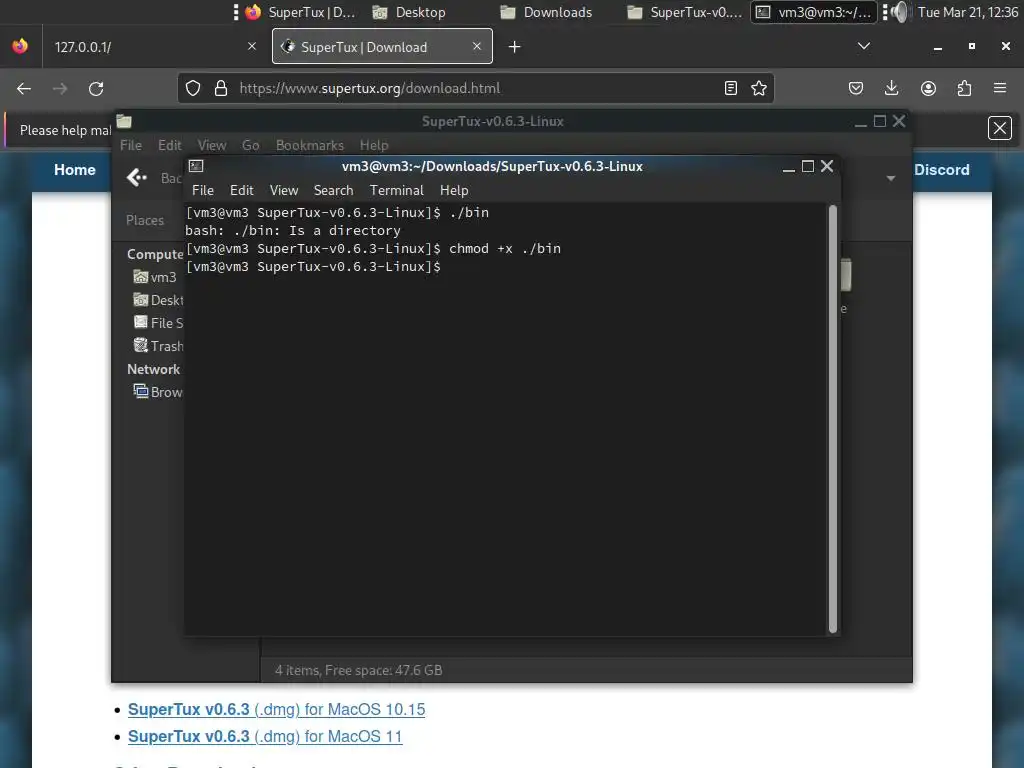
Task: Click the Firefox forward arrow button
Action: click(59, 88)
